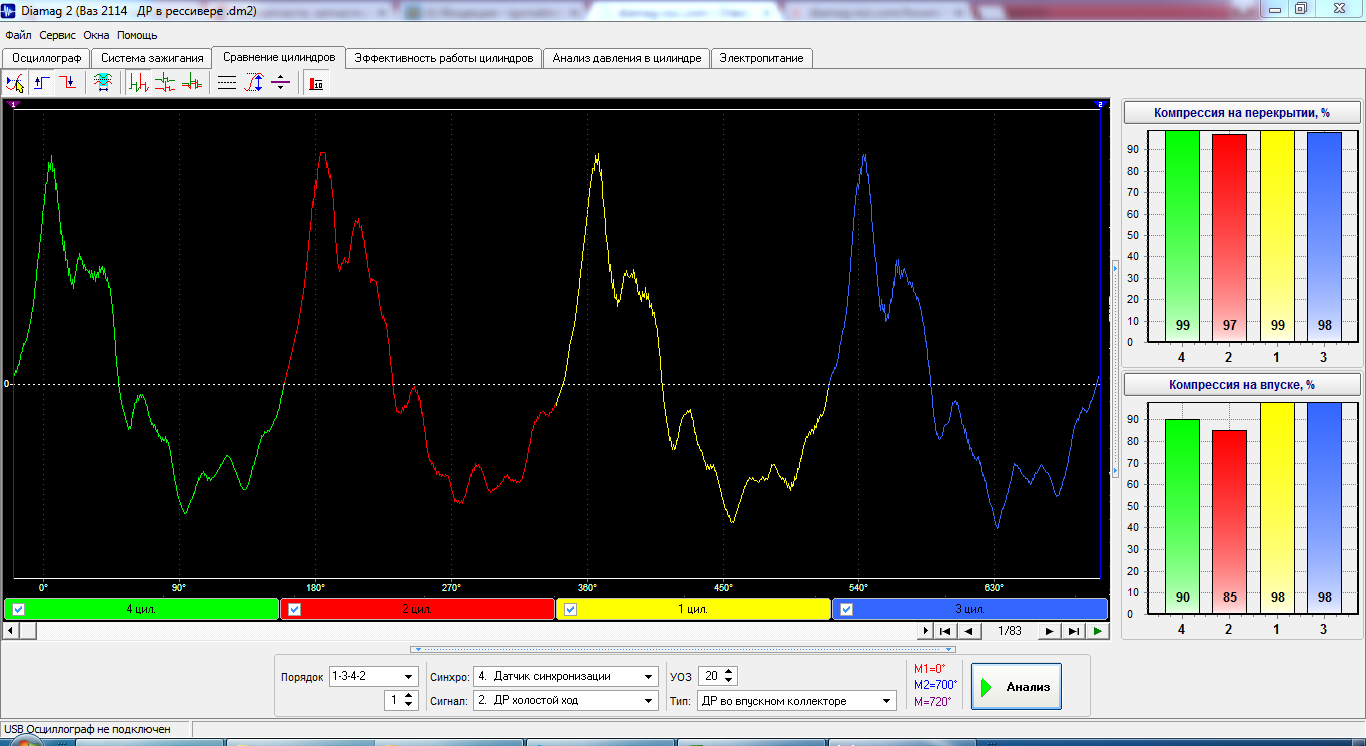Screen dimensions: 1366x746
Task: Open the Помощь menu
Action: click(137, 35)
